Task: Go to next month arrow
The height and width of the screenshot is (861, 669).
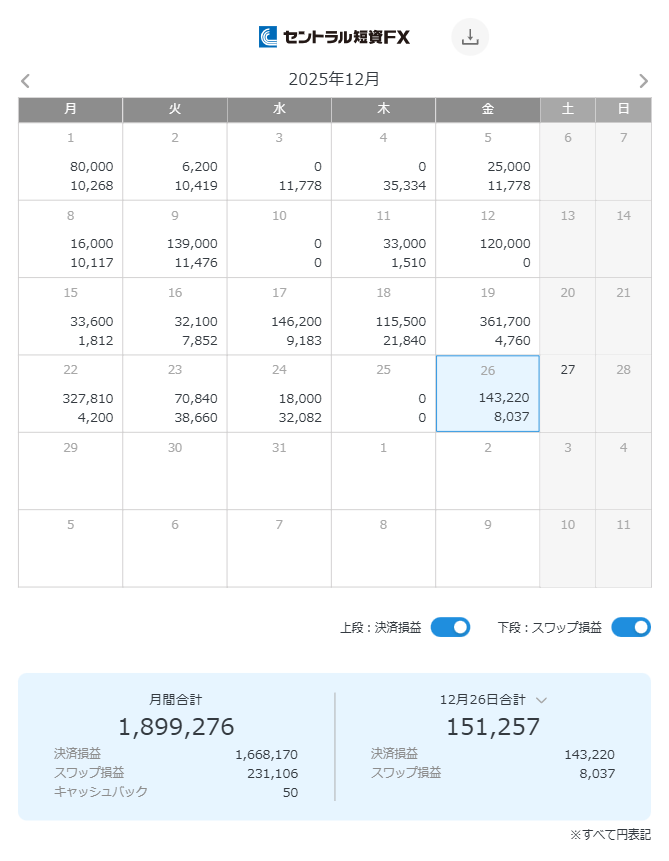Action: 643,81
